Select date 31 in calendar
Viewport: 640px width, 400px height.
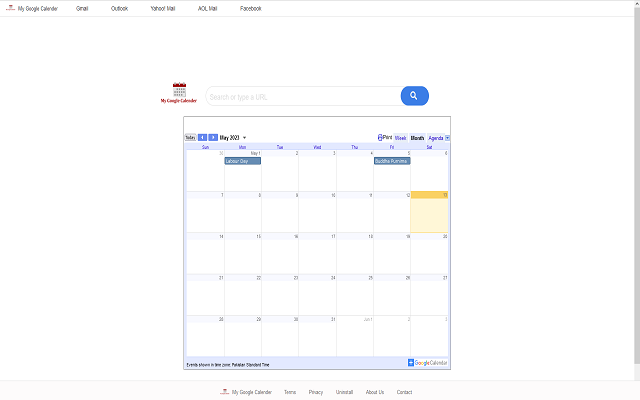[x=333, y=319]
